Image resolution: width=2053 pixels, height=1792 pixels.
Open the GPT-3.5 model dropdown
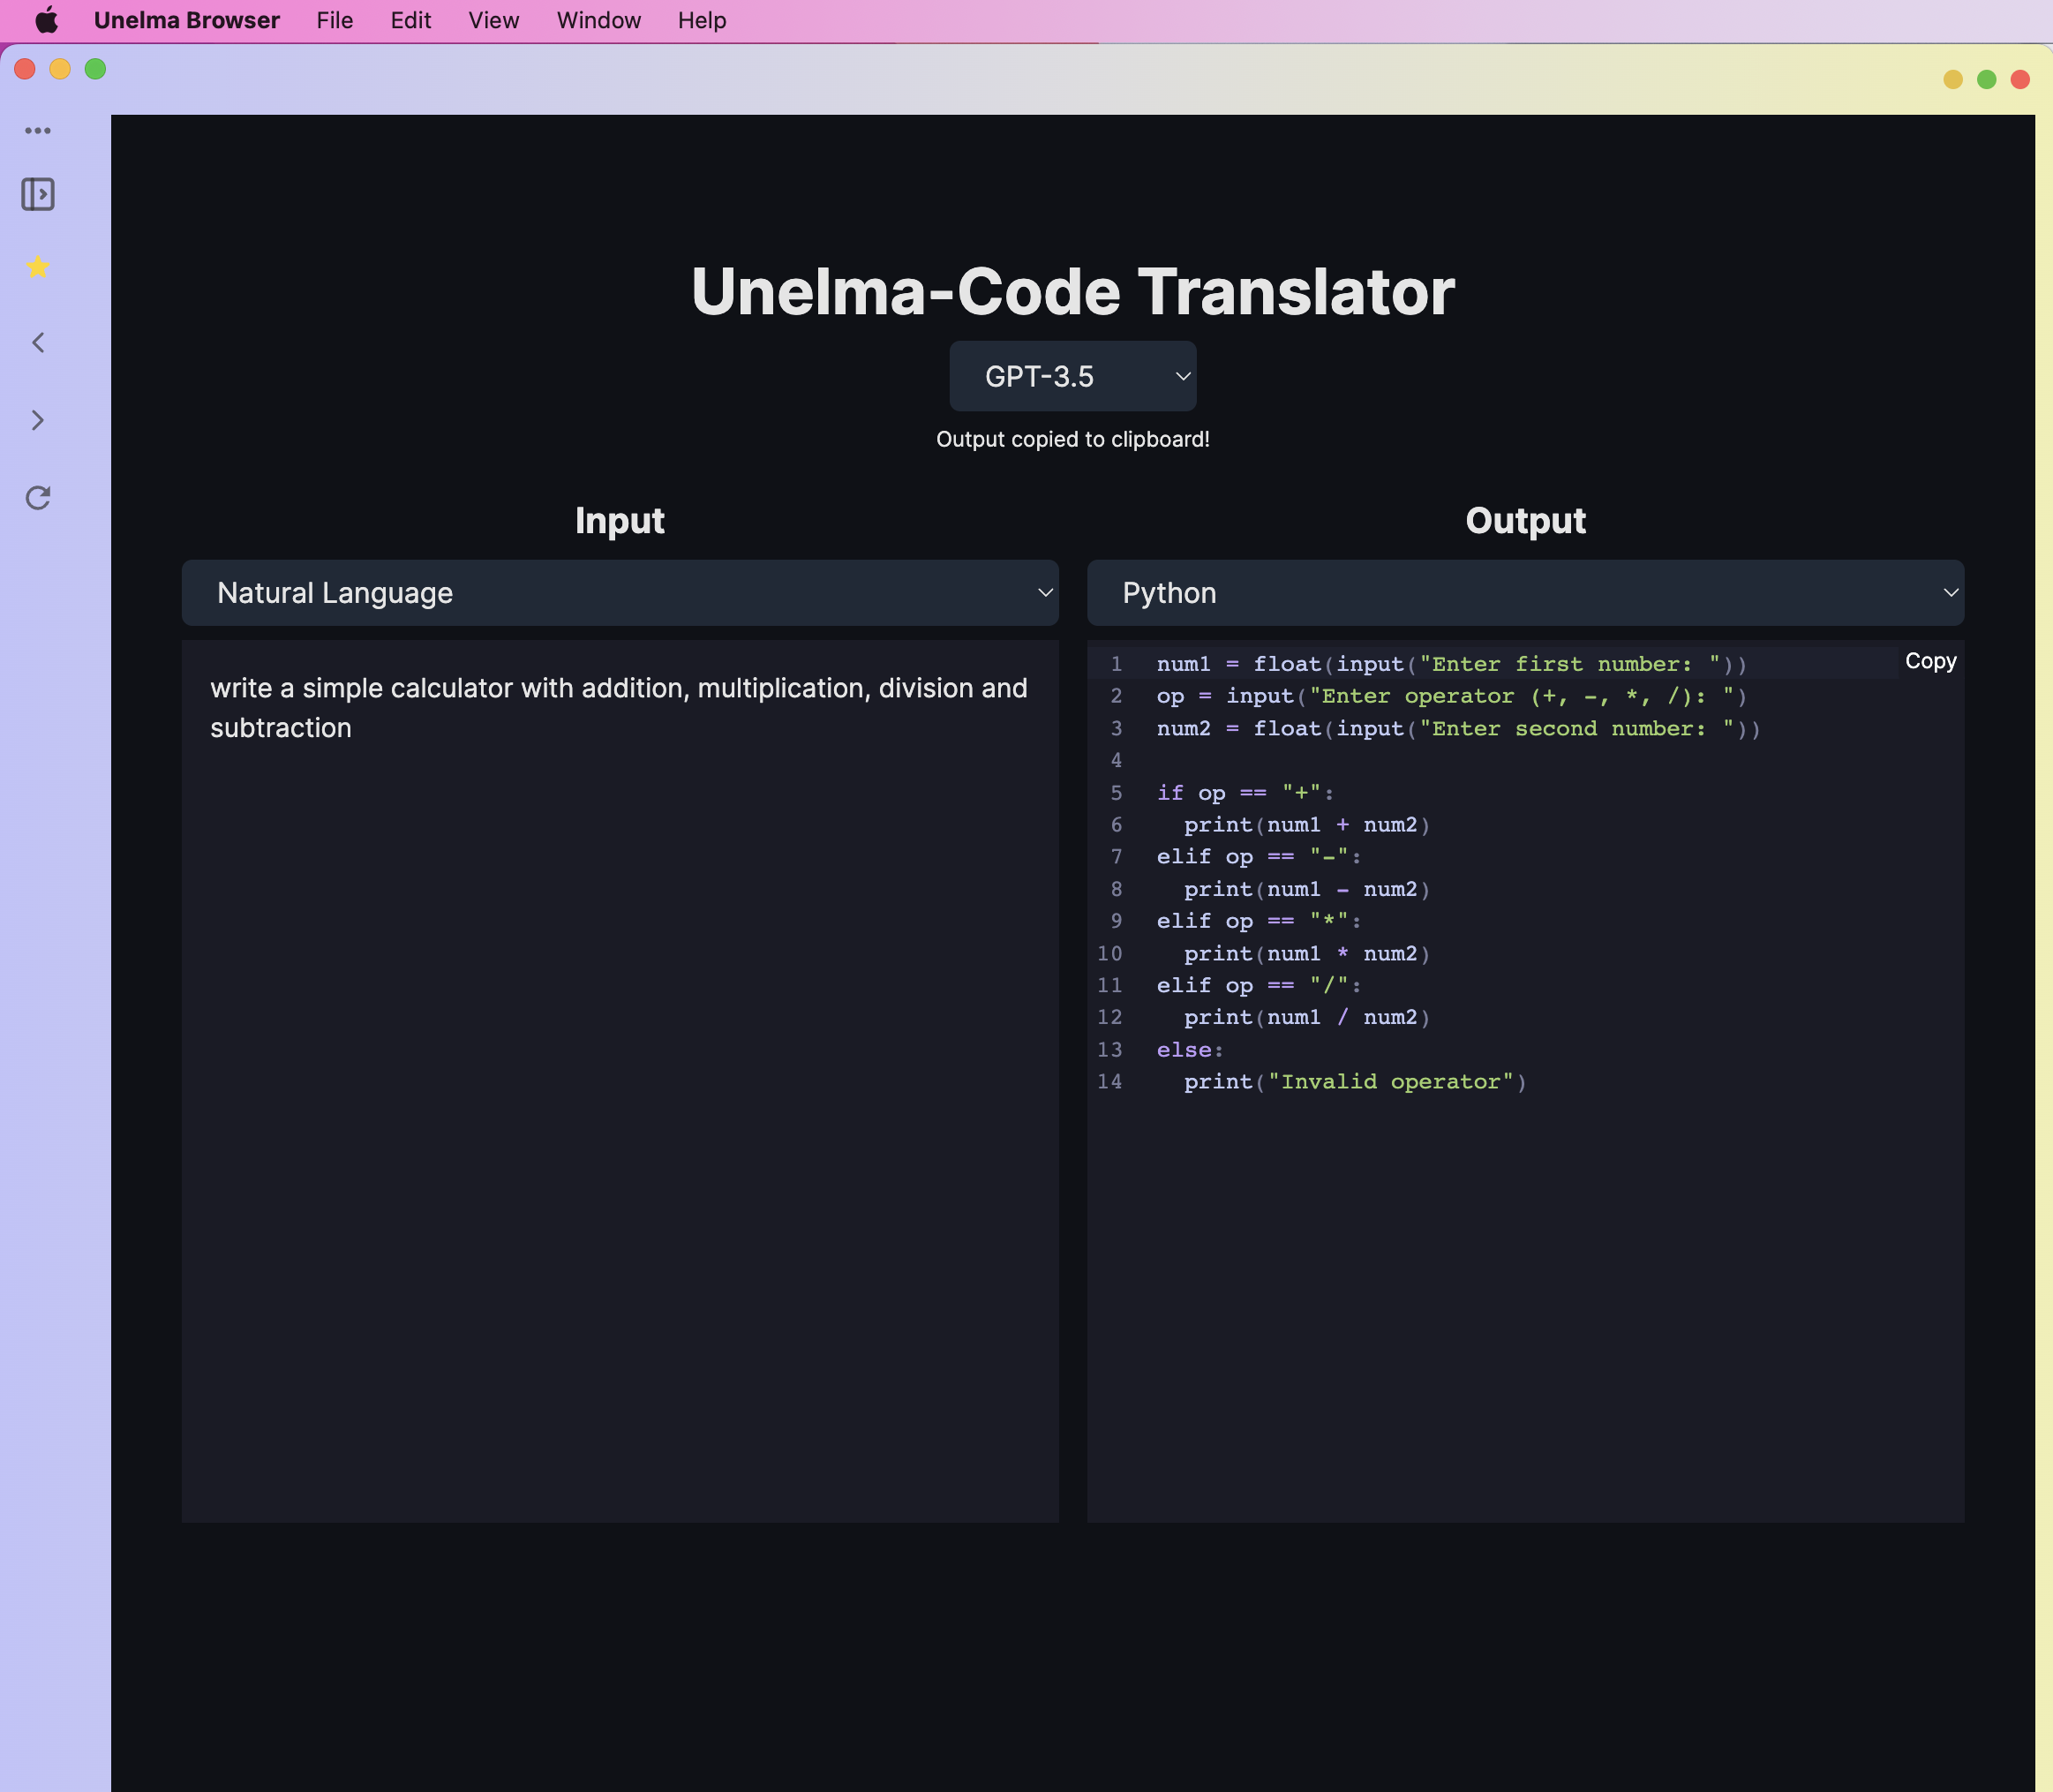(1072, 376)
